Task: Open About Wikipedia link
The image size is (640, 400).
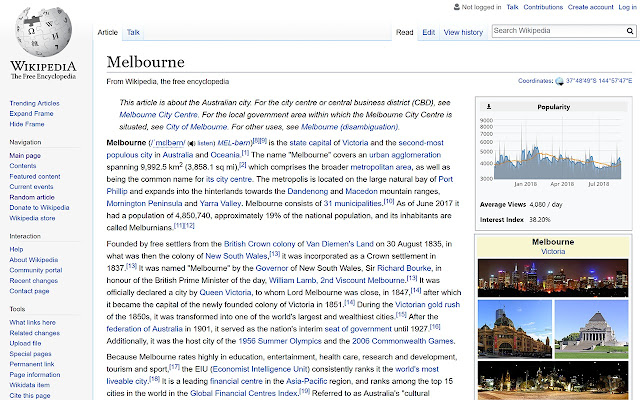Action: pyautogui.click(x=33, y=260)
